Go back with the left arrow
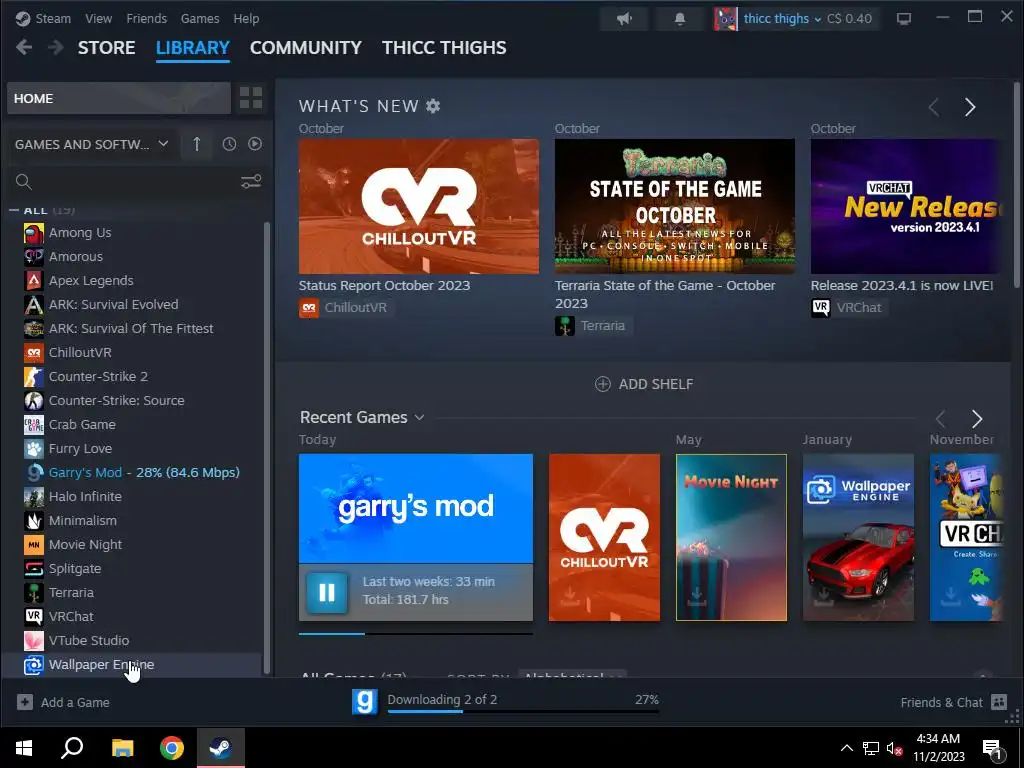This screenshot has height=768, width=1024. 24,47
